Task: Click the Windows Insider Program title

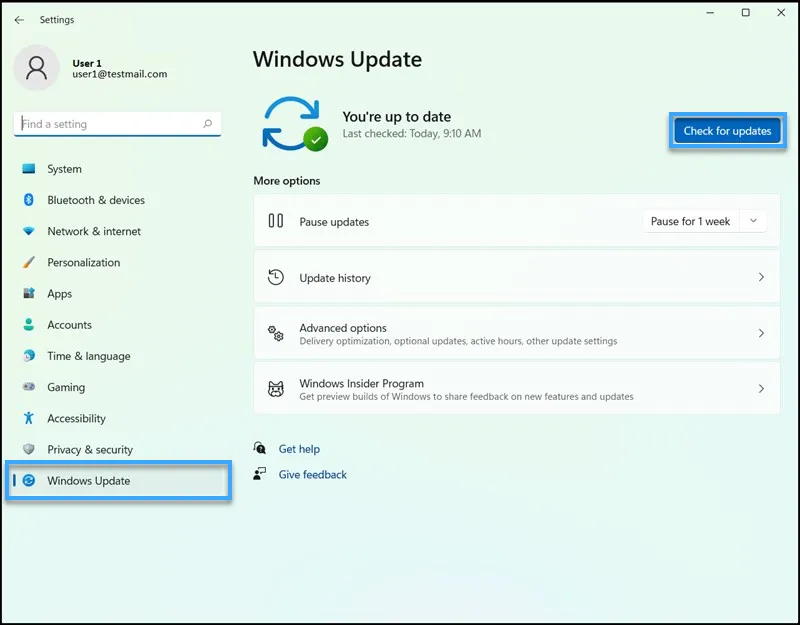Action: coord(361,383)
